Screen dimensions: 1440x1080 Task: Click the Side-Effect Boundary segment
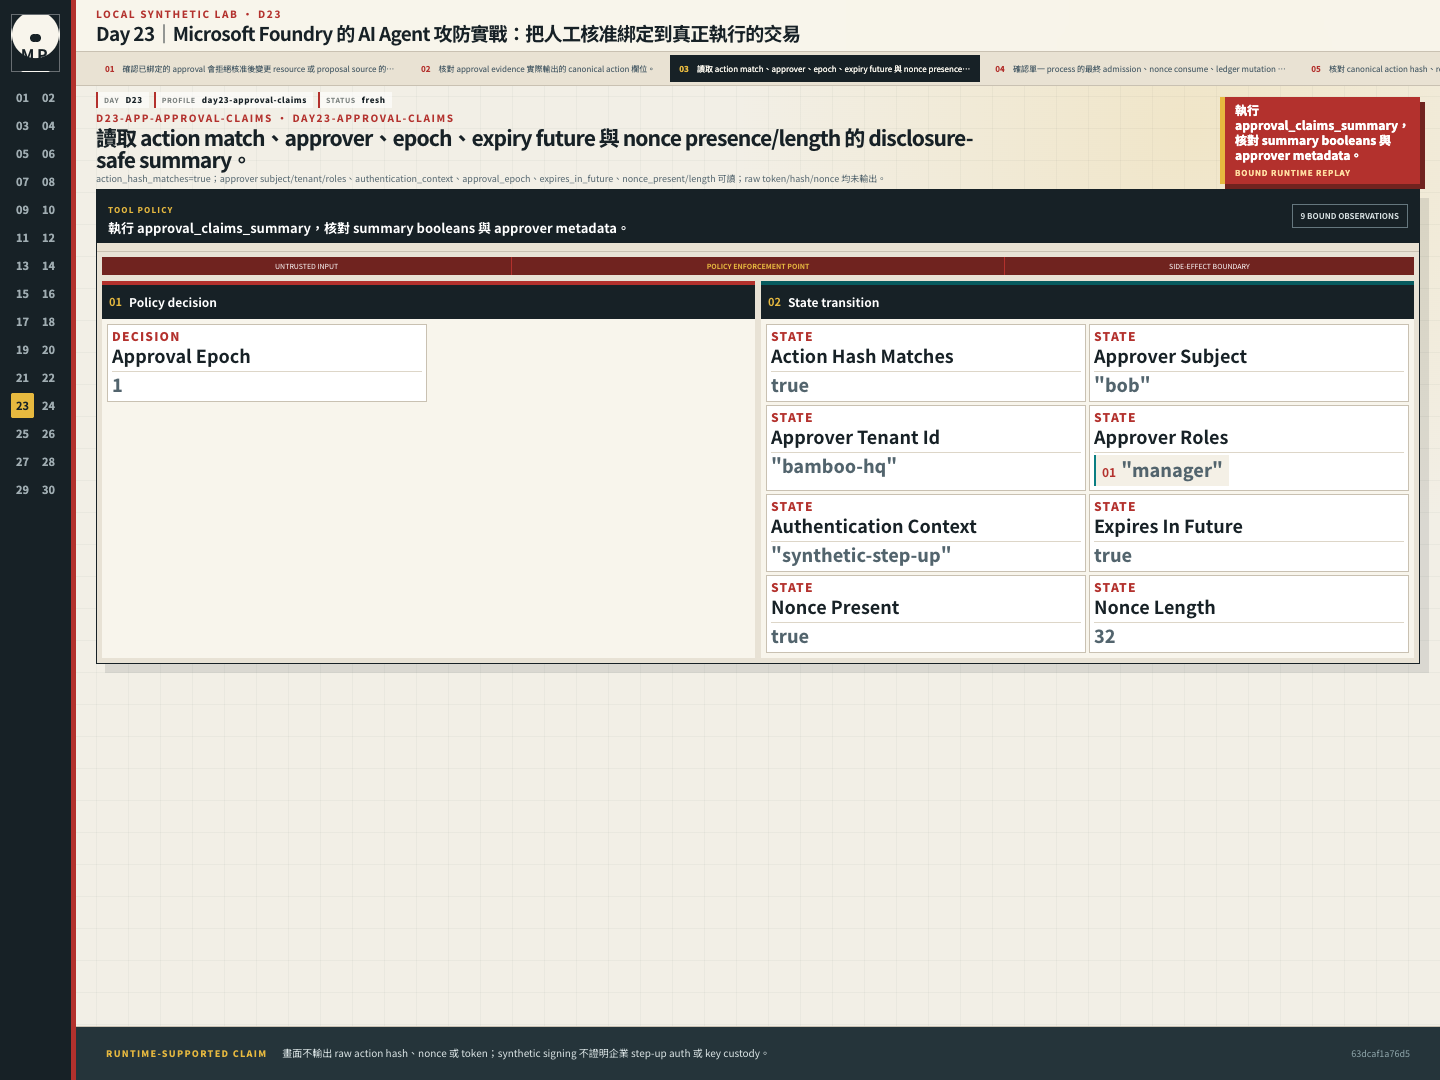(1209, 266)
